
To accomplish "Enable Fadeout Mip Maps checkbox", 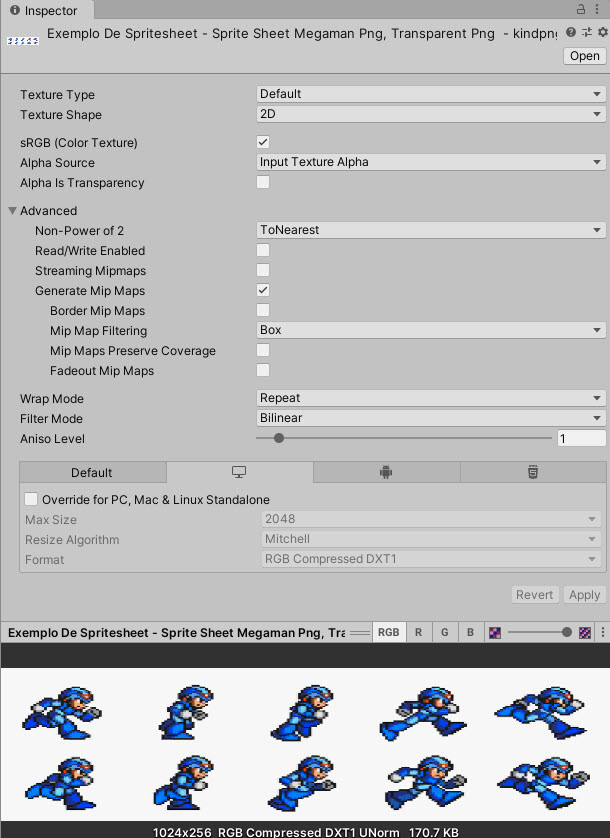I will pos(263,370).
